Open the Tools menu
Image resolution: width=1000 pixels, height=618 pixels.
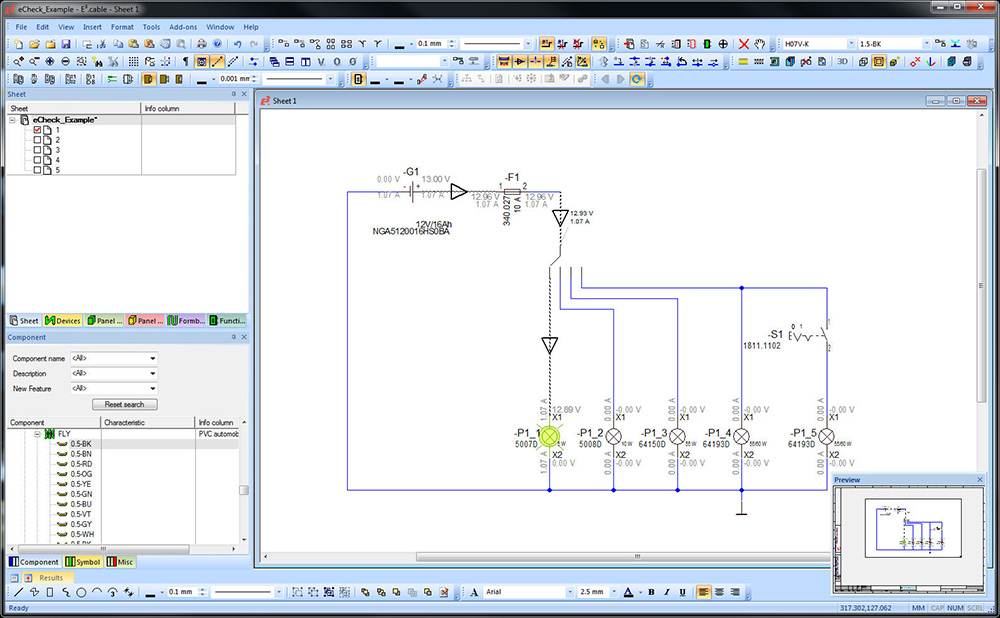tap(151, 27)
